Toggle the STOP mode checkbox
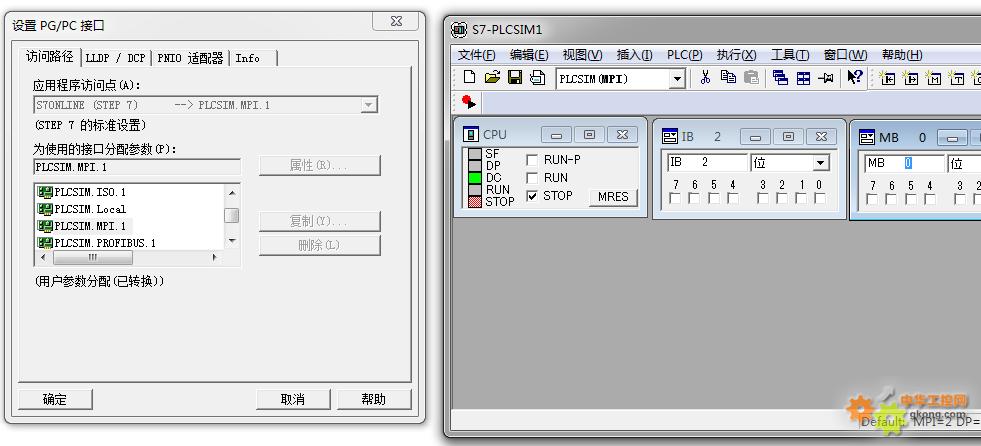The height and width of the screenshot is (446, 981). pyautogui.click(x=532, y=196)
